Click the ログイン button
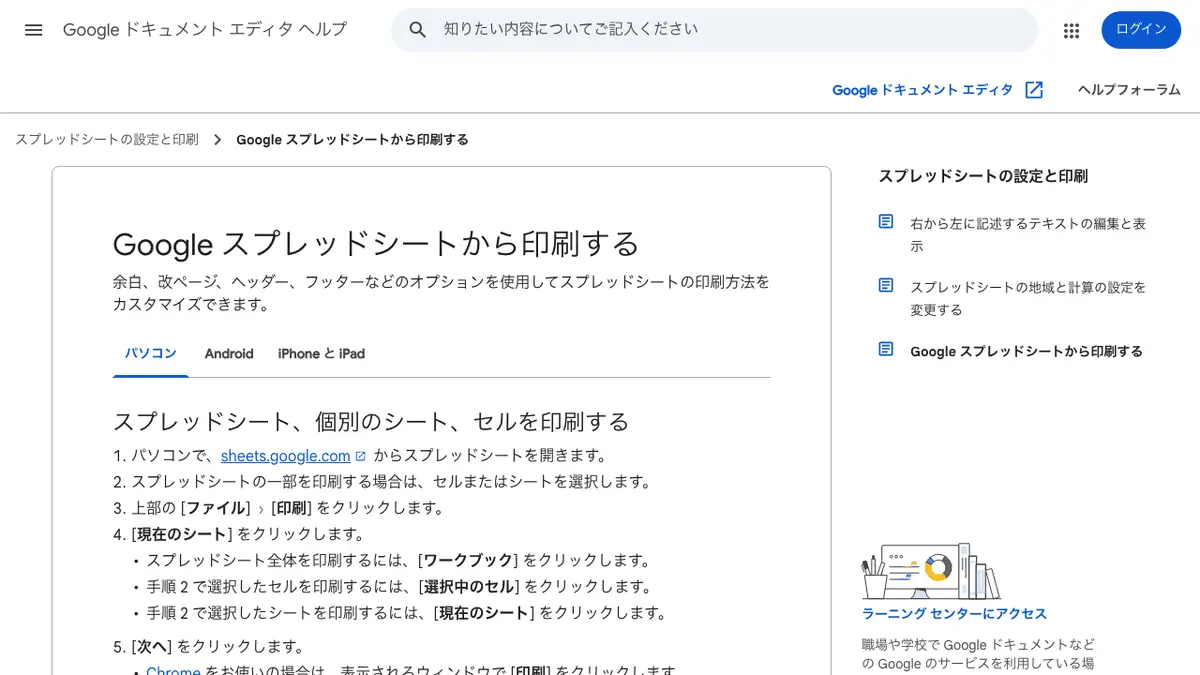Screen dimensions: 1200x675 click(x=1141, y=30)
